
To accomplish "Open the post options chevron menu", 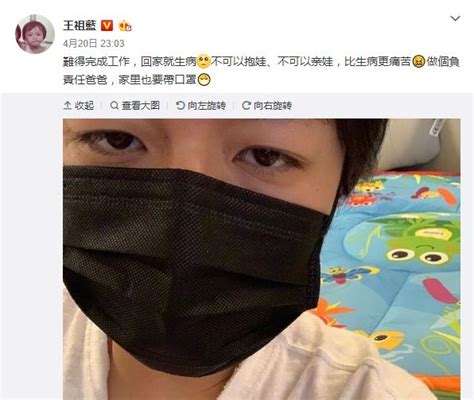I will (455, 18).
